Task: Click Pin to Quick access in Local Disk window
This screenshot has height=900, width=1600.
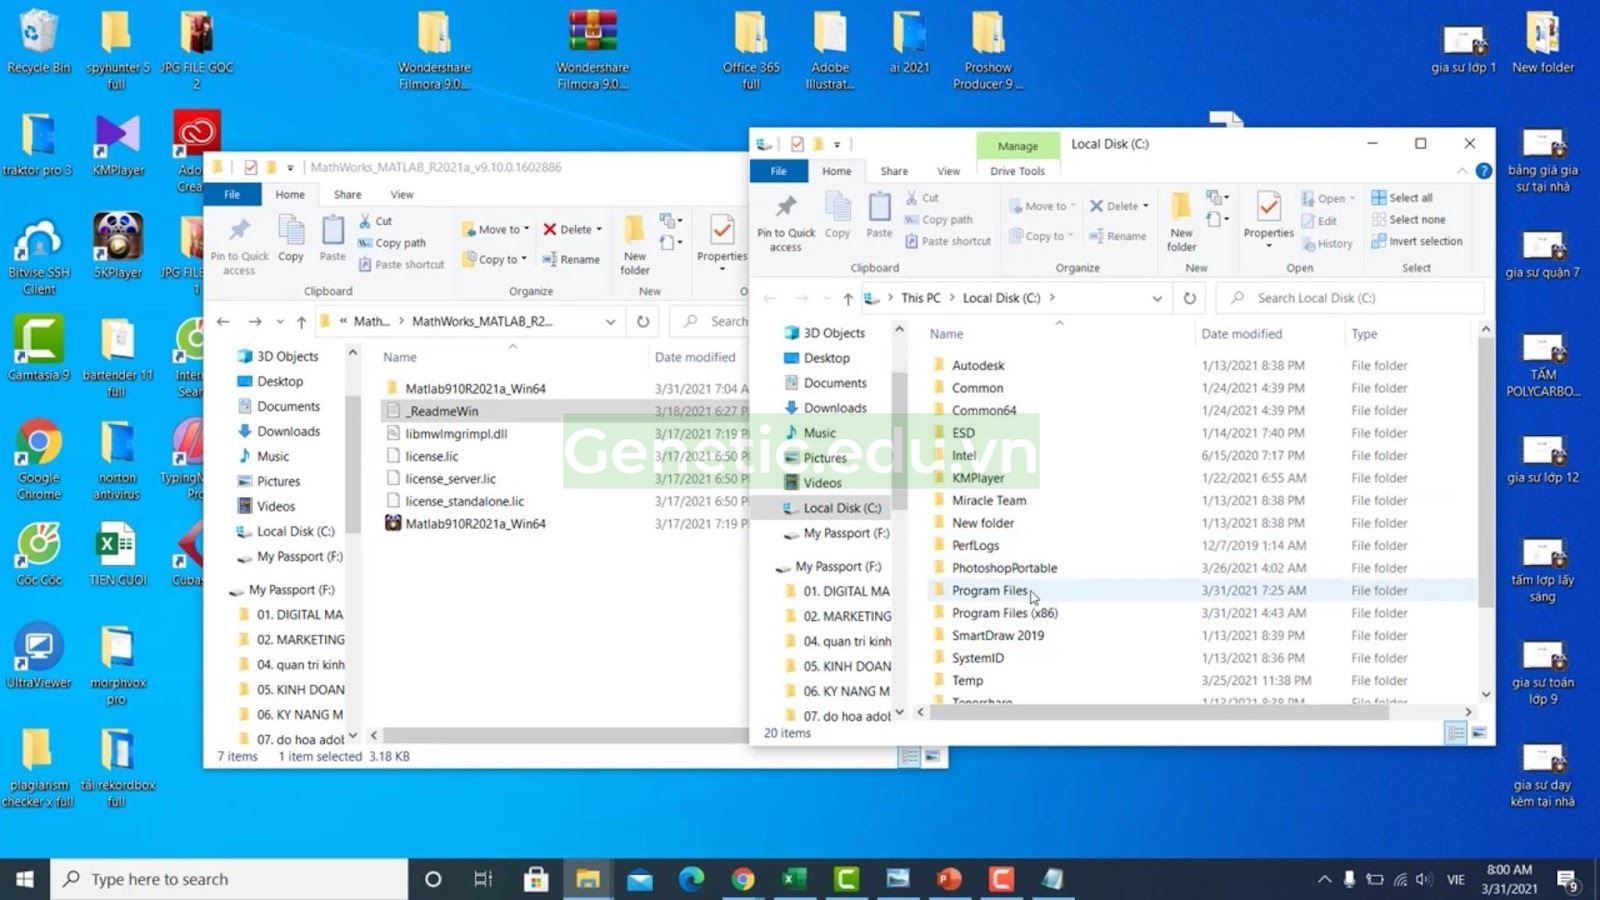Action: [x=786, y=222]
